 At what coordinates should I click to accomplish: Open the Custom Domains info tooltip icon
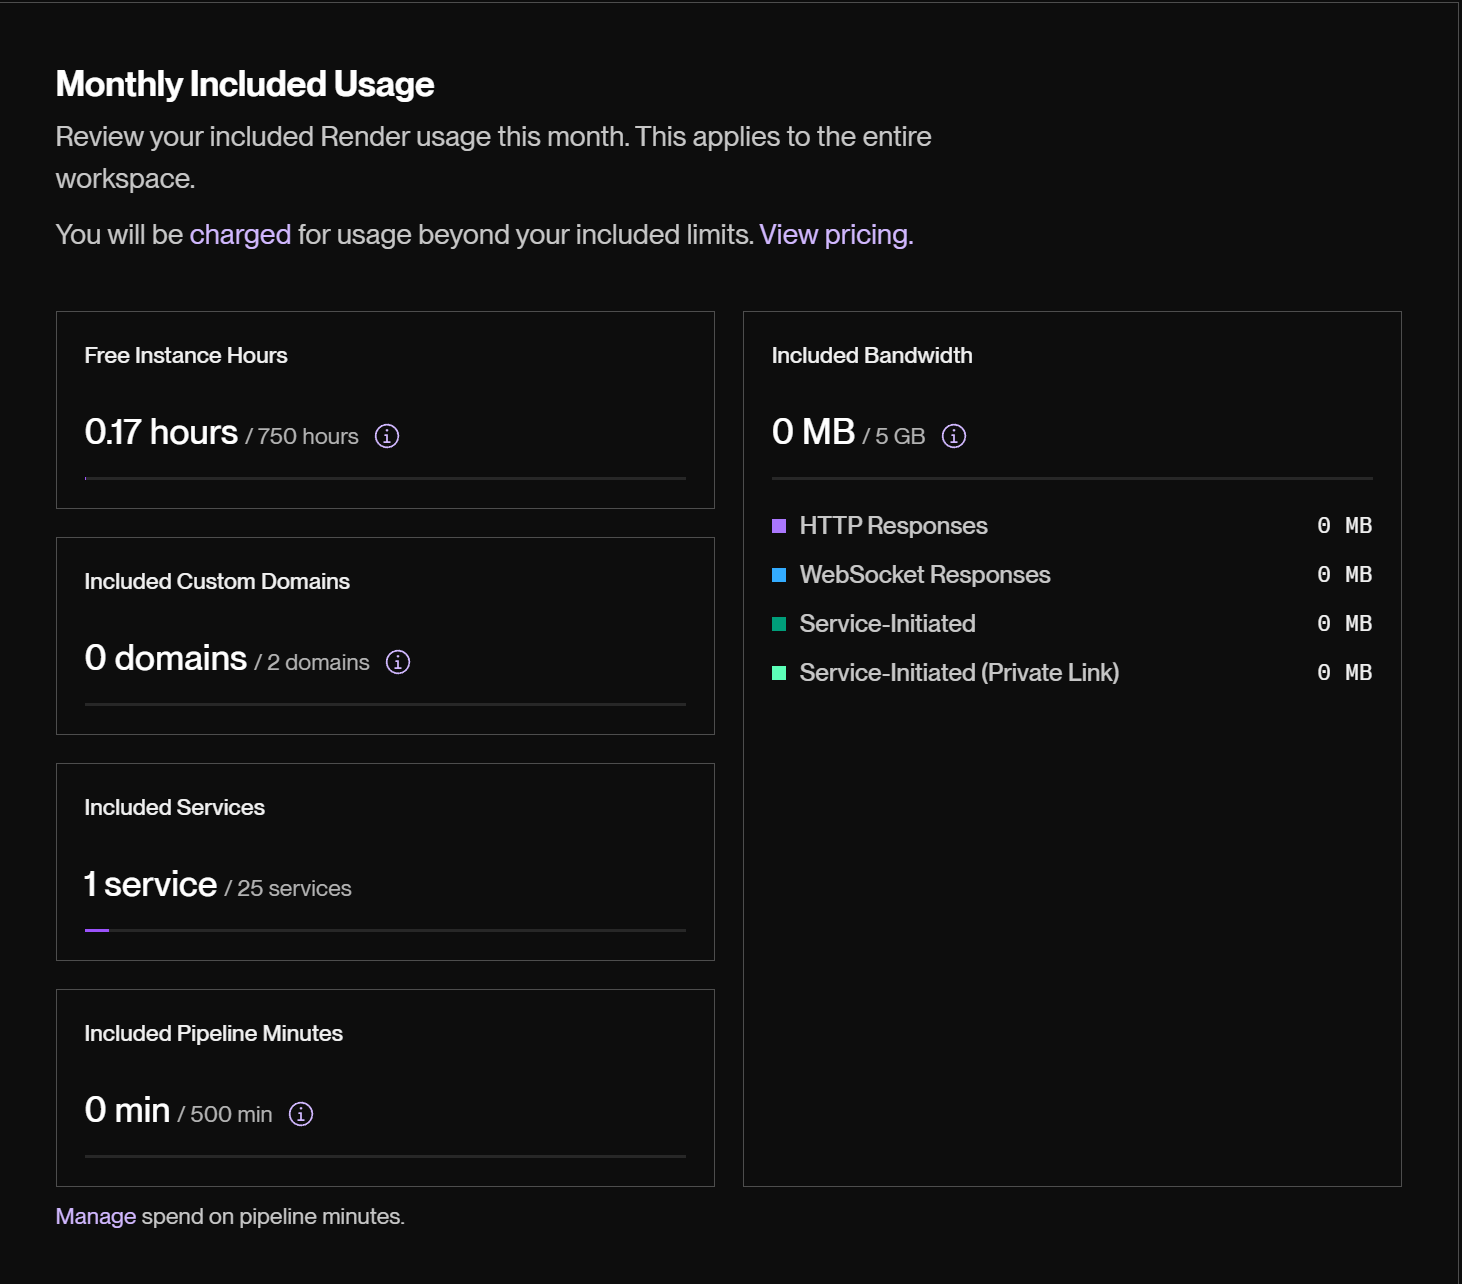(398, 662)
